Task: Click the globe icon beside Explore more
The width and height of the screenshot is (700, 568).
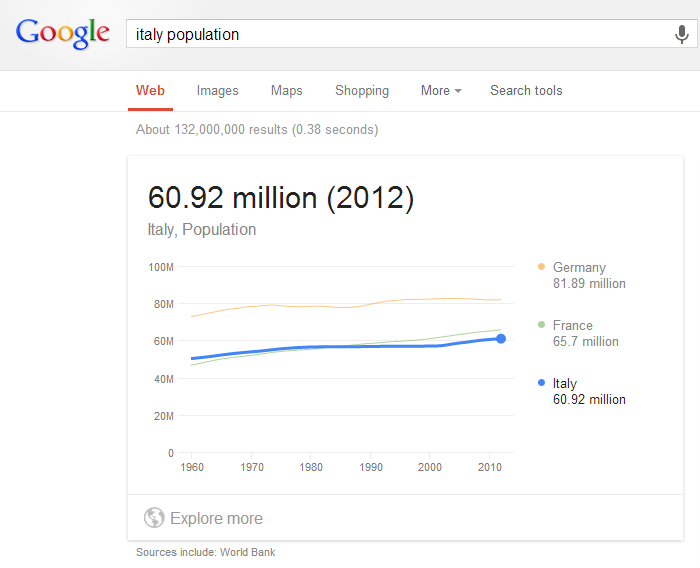Action: click(x=154, y=518)
